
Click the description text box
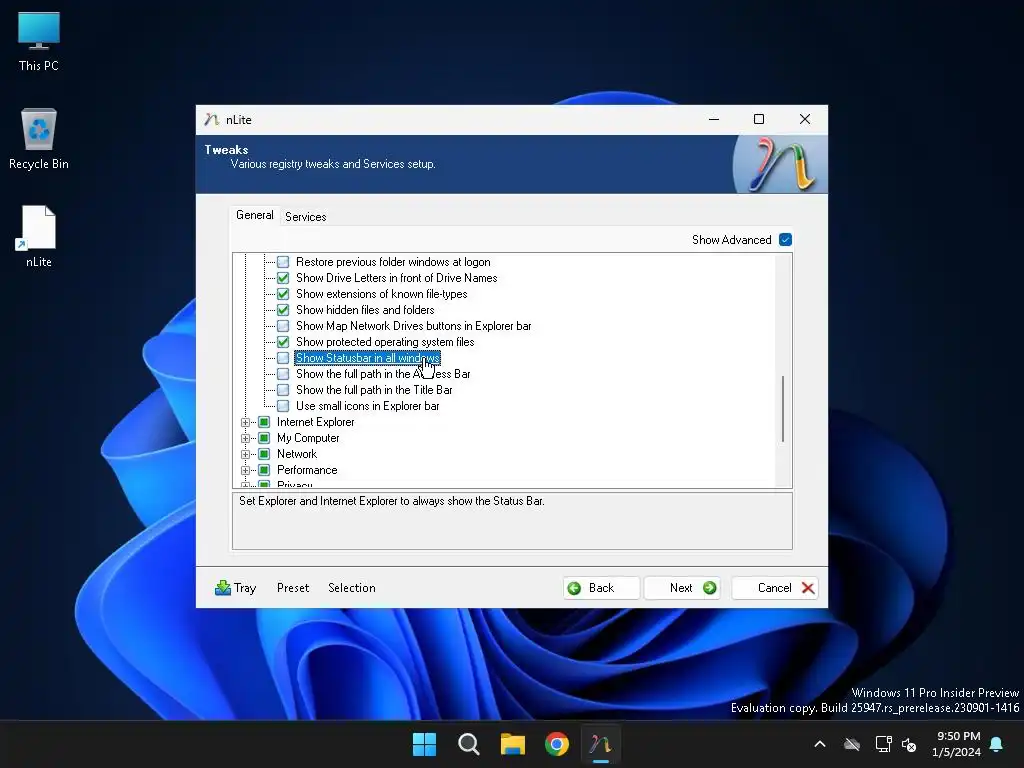click(512, 521)
